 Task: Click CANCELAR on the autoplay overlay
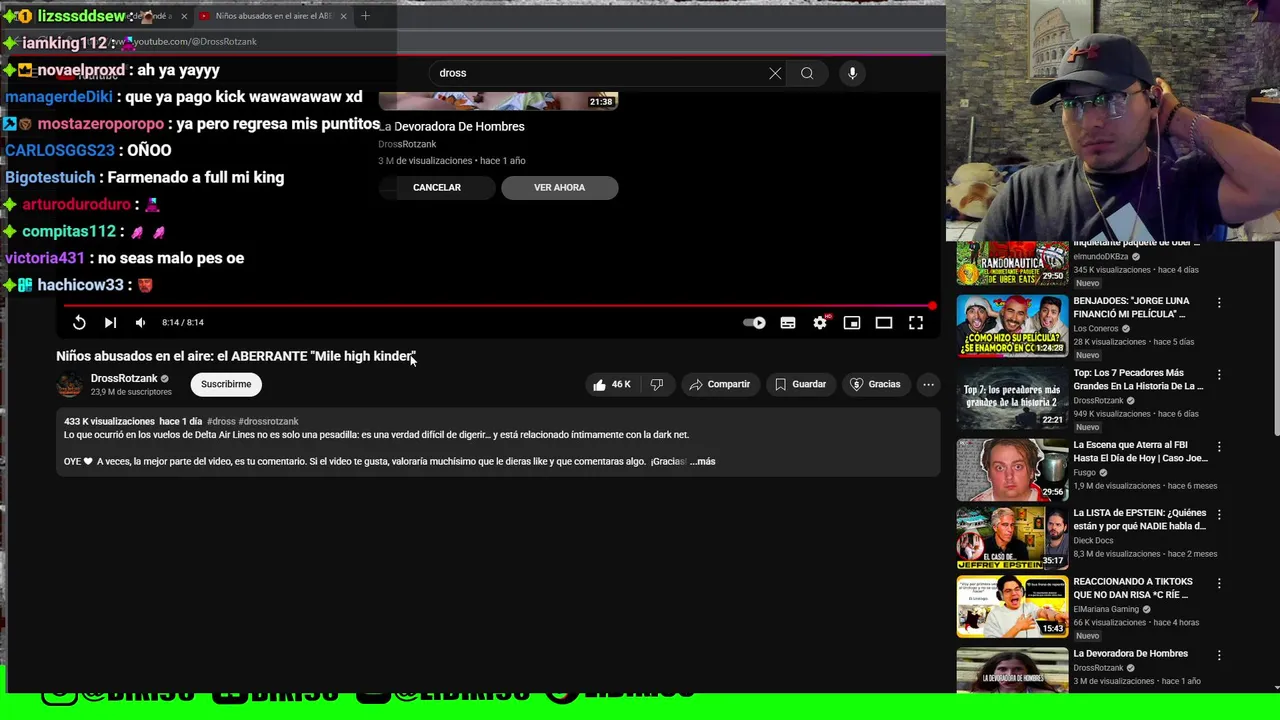tap(437, 187)
